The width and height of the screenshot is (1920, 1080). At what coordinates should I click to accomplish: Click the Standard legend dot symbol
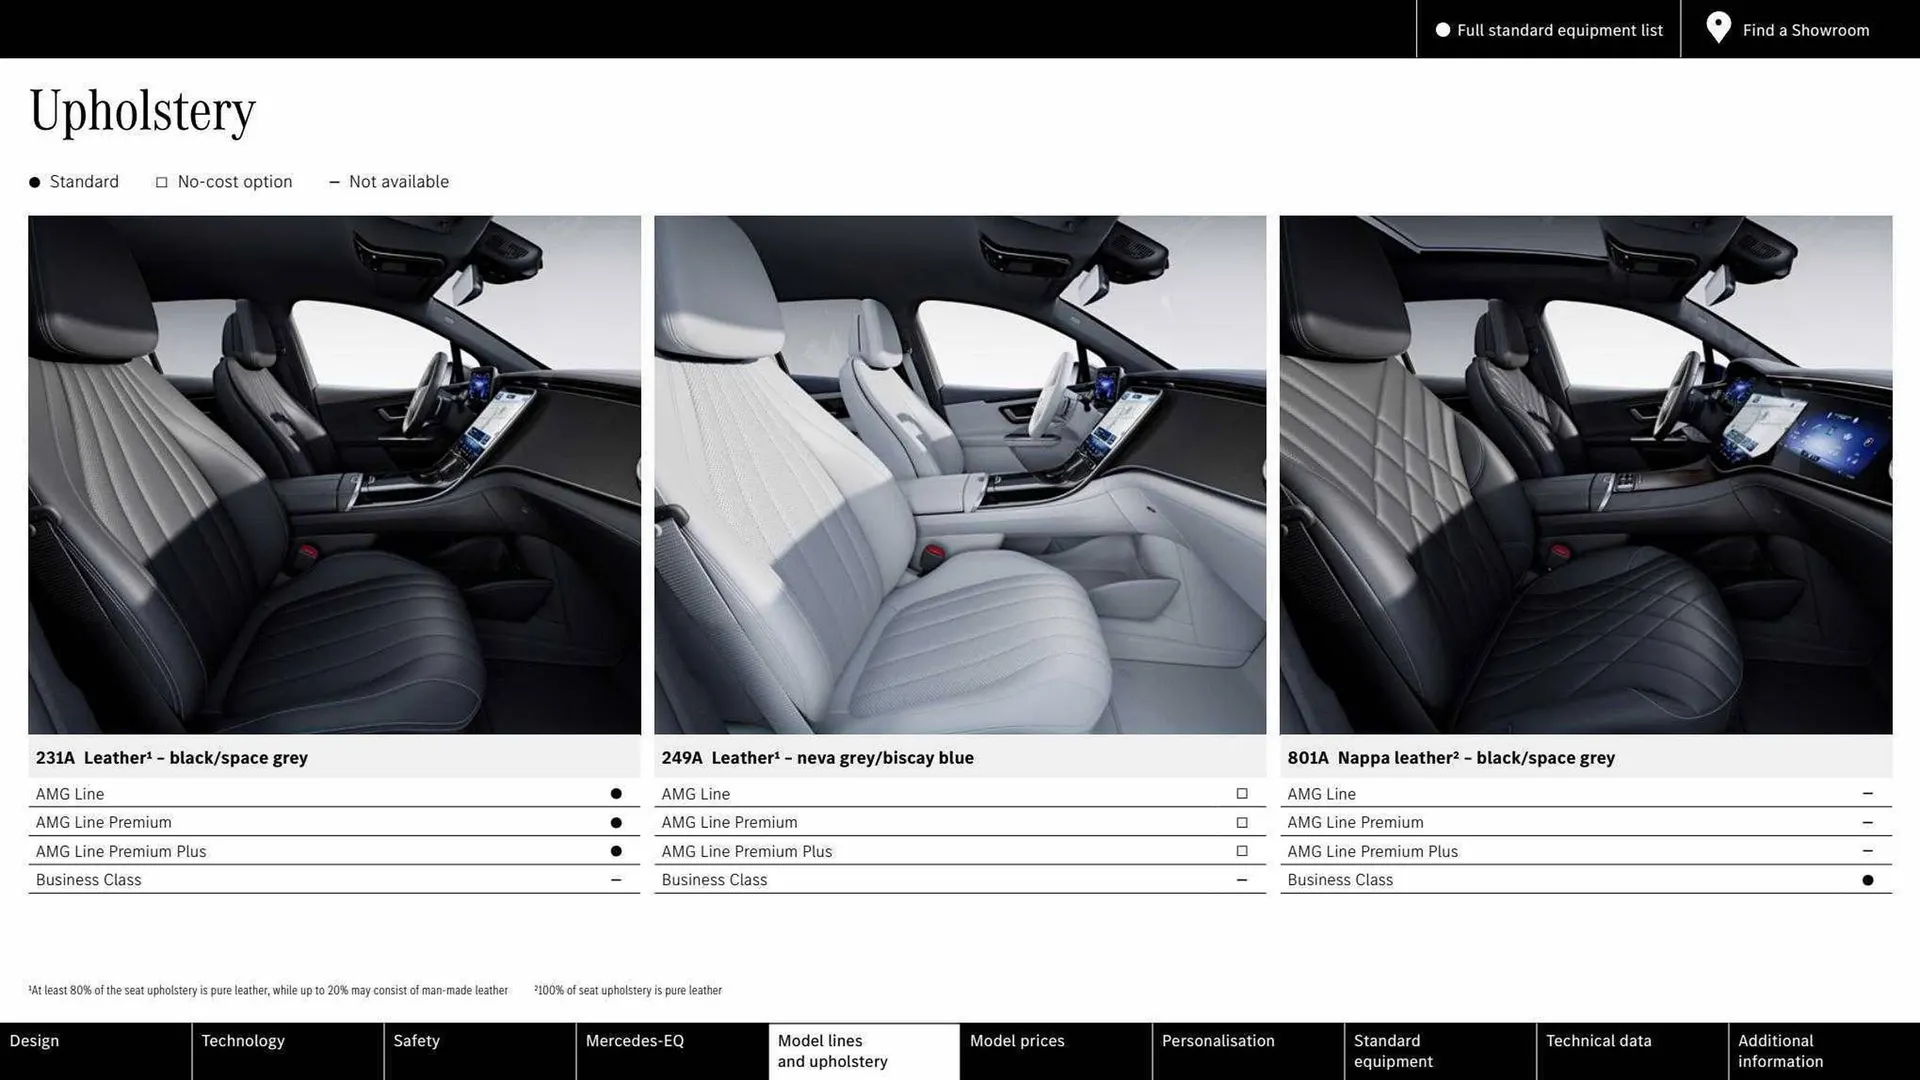33,181
